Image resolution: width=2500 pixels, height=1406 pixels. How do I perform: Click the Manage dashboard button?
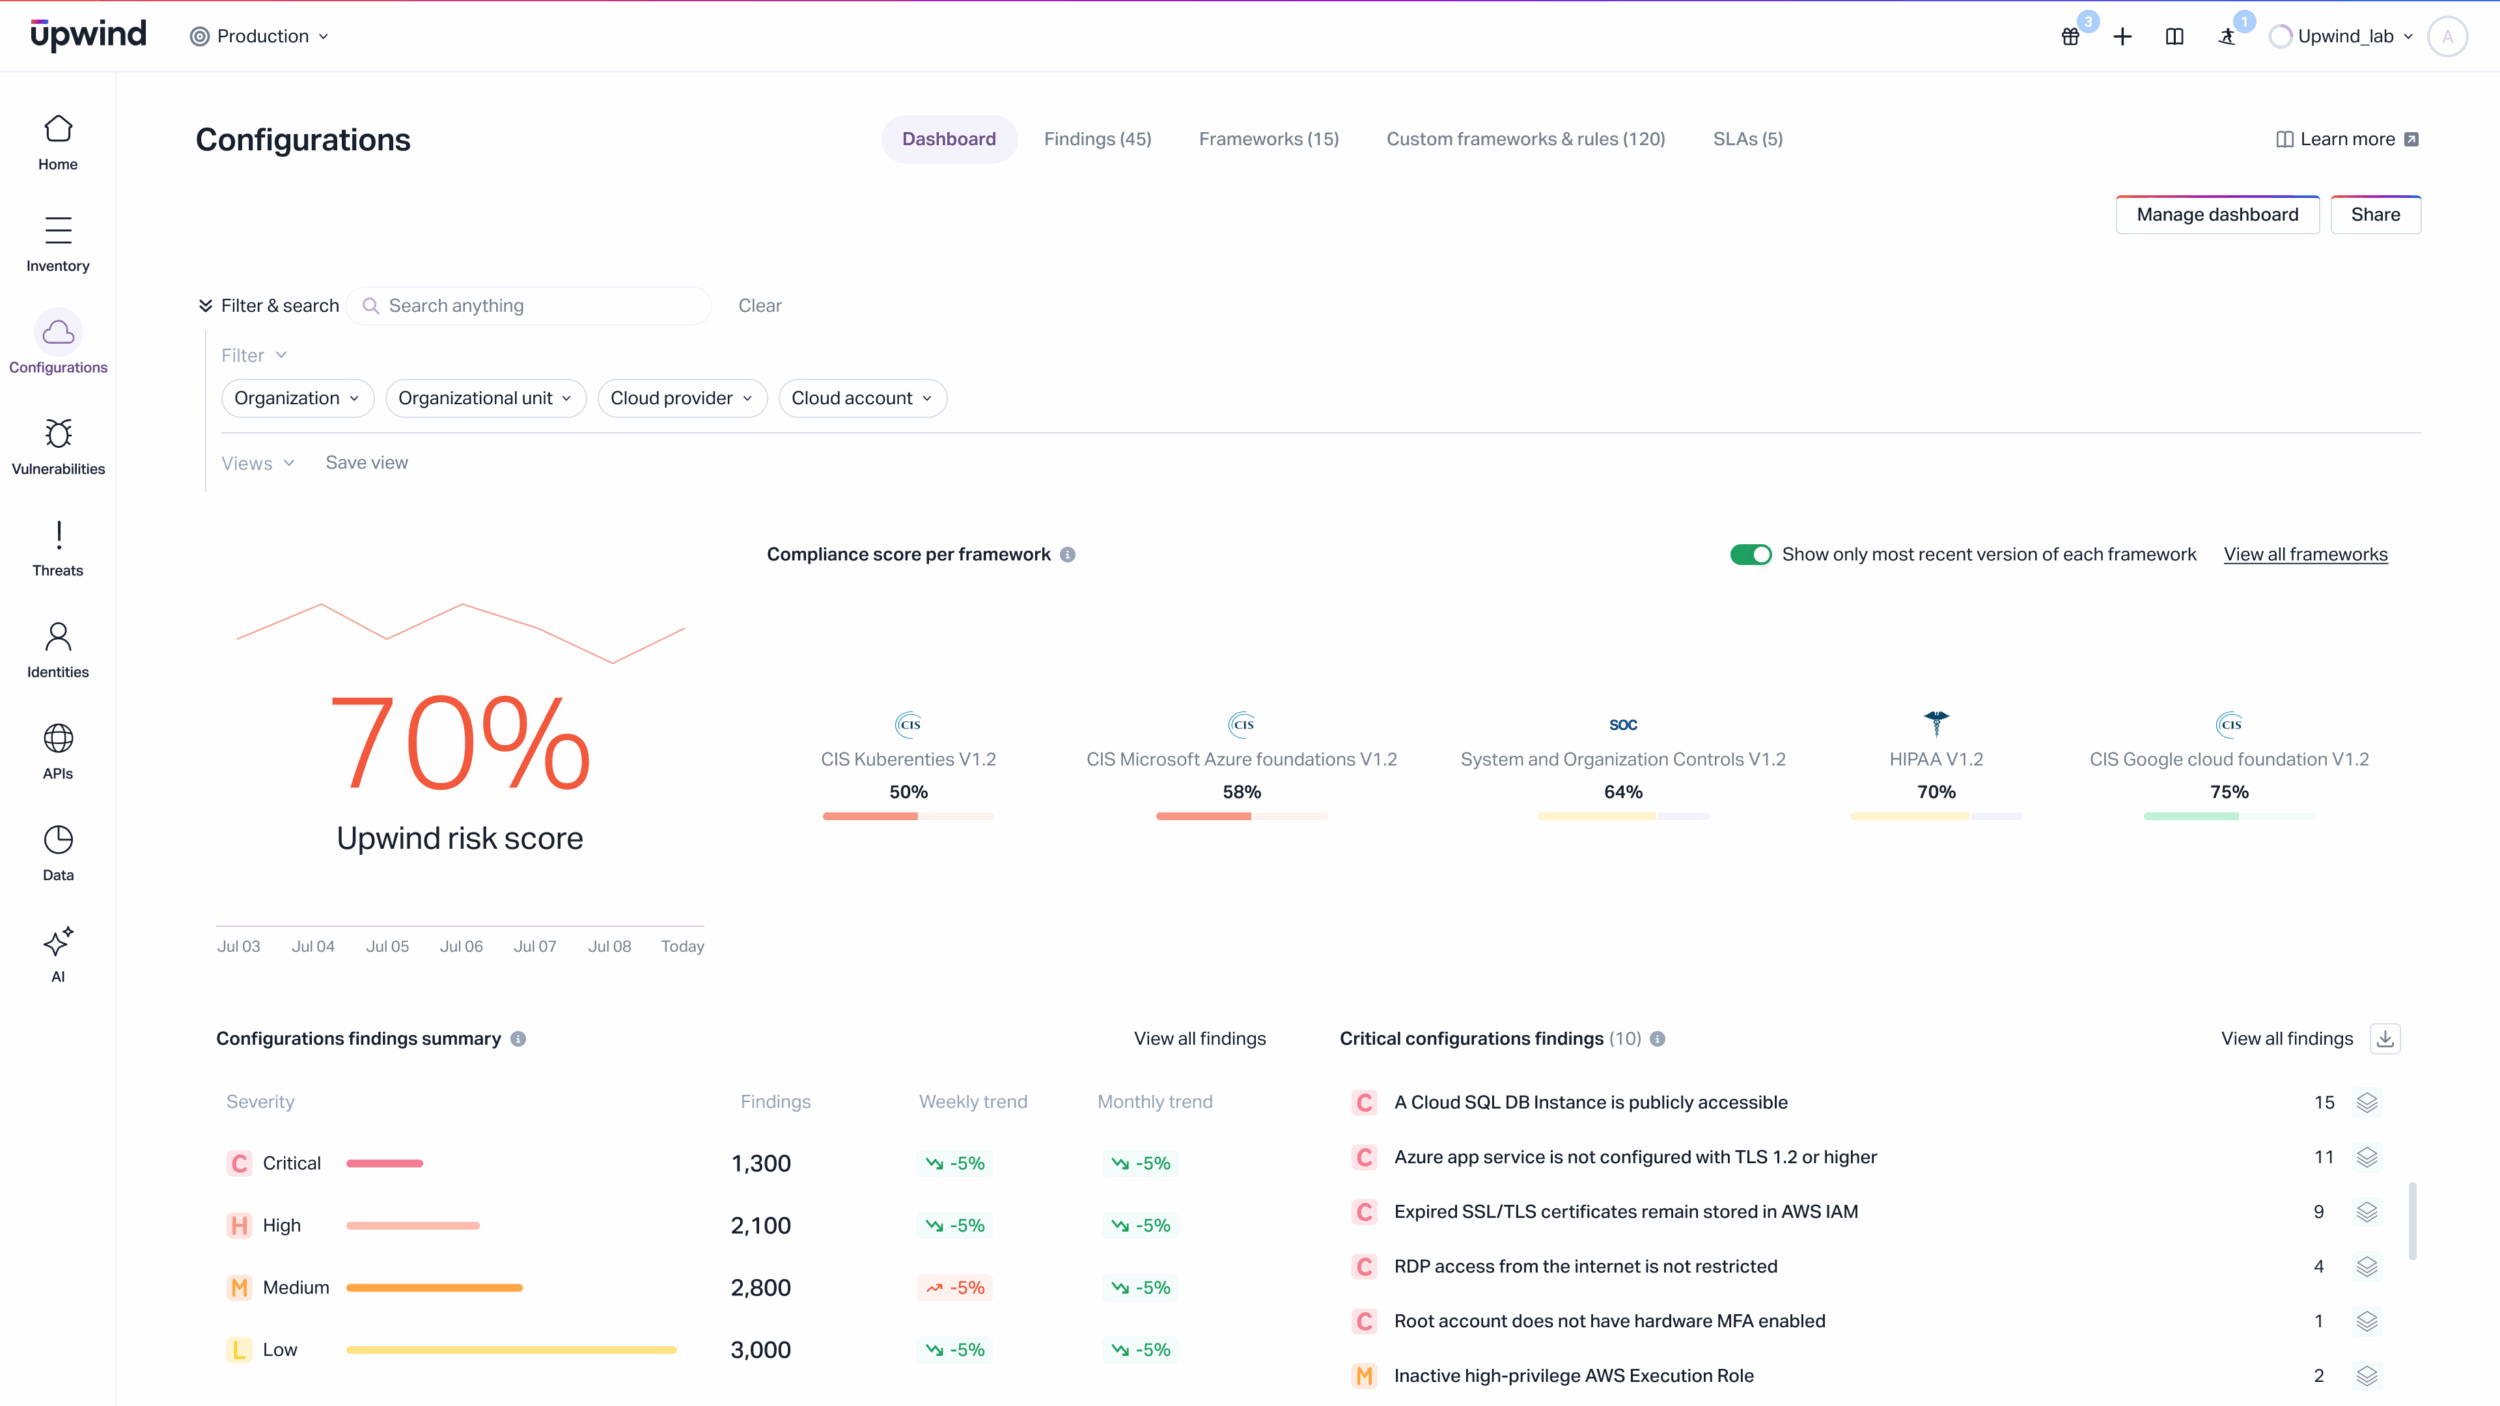(2217, 215)
